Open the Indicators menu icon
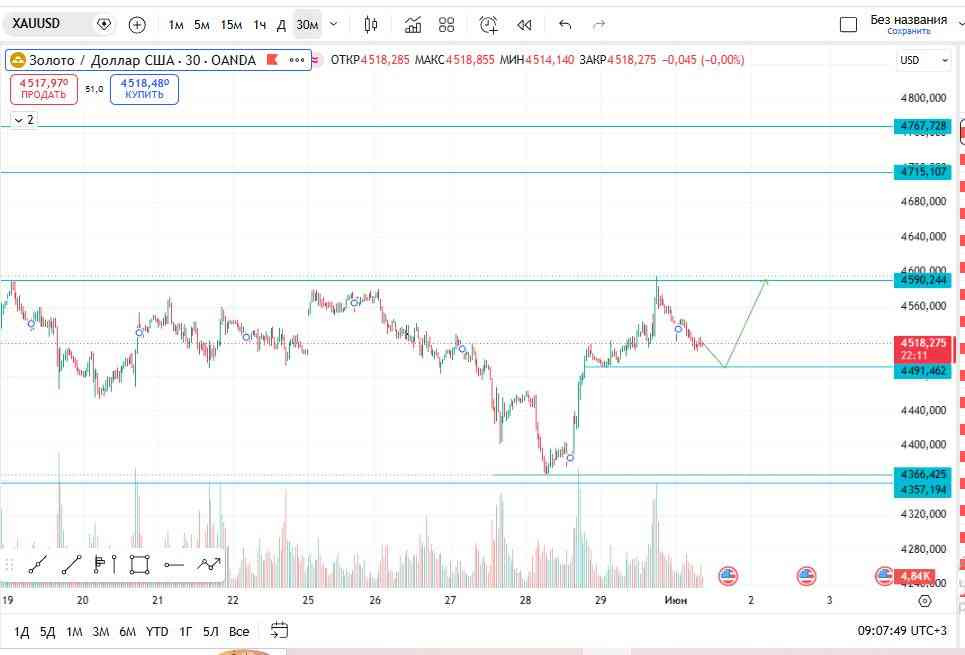965x655 pixels. [x=412, y=25]
